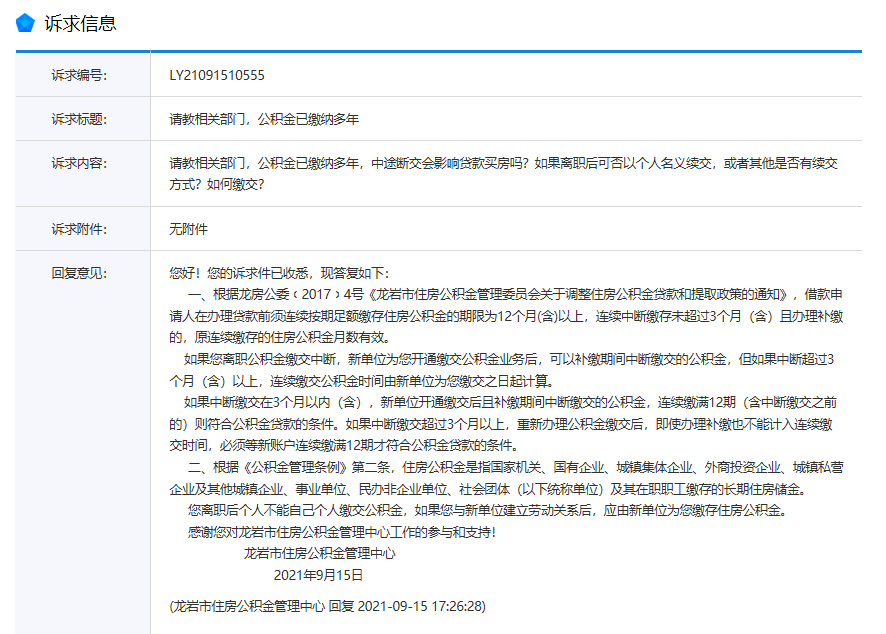This screenshot has width=886, height=634.
Task: Select the 诉求编号 row label
Action: click(x=79, y=75)
